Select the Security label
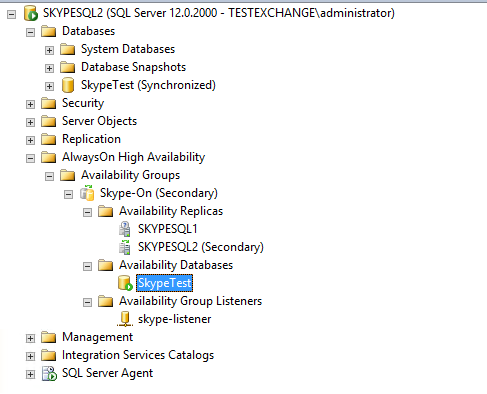The height and width of the screenshot is (394, 487). (x=83, y=103)
